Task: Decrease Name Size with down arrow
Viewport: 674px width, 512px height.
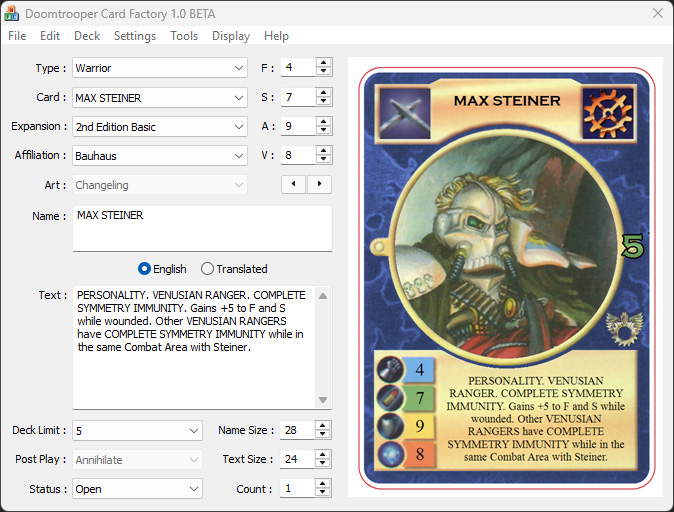Action: pos(322,435)
